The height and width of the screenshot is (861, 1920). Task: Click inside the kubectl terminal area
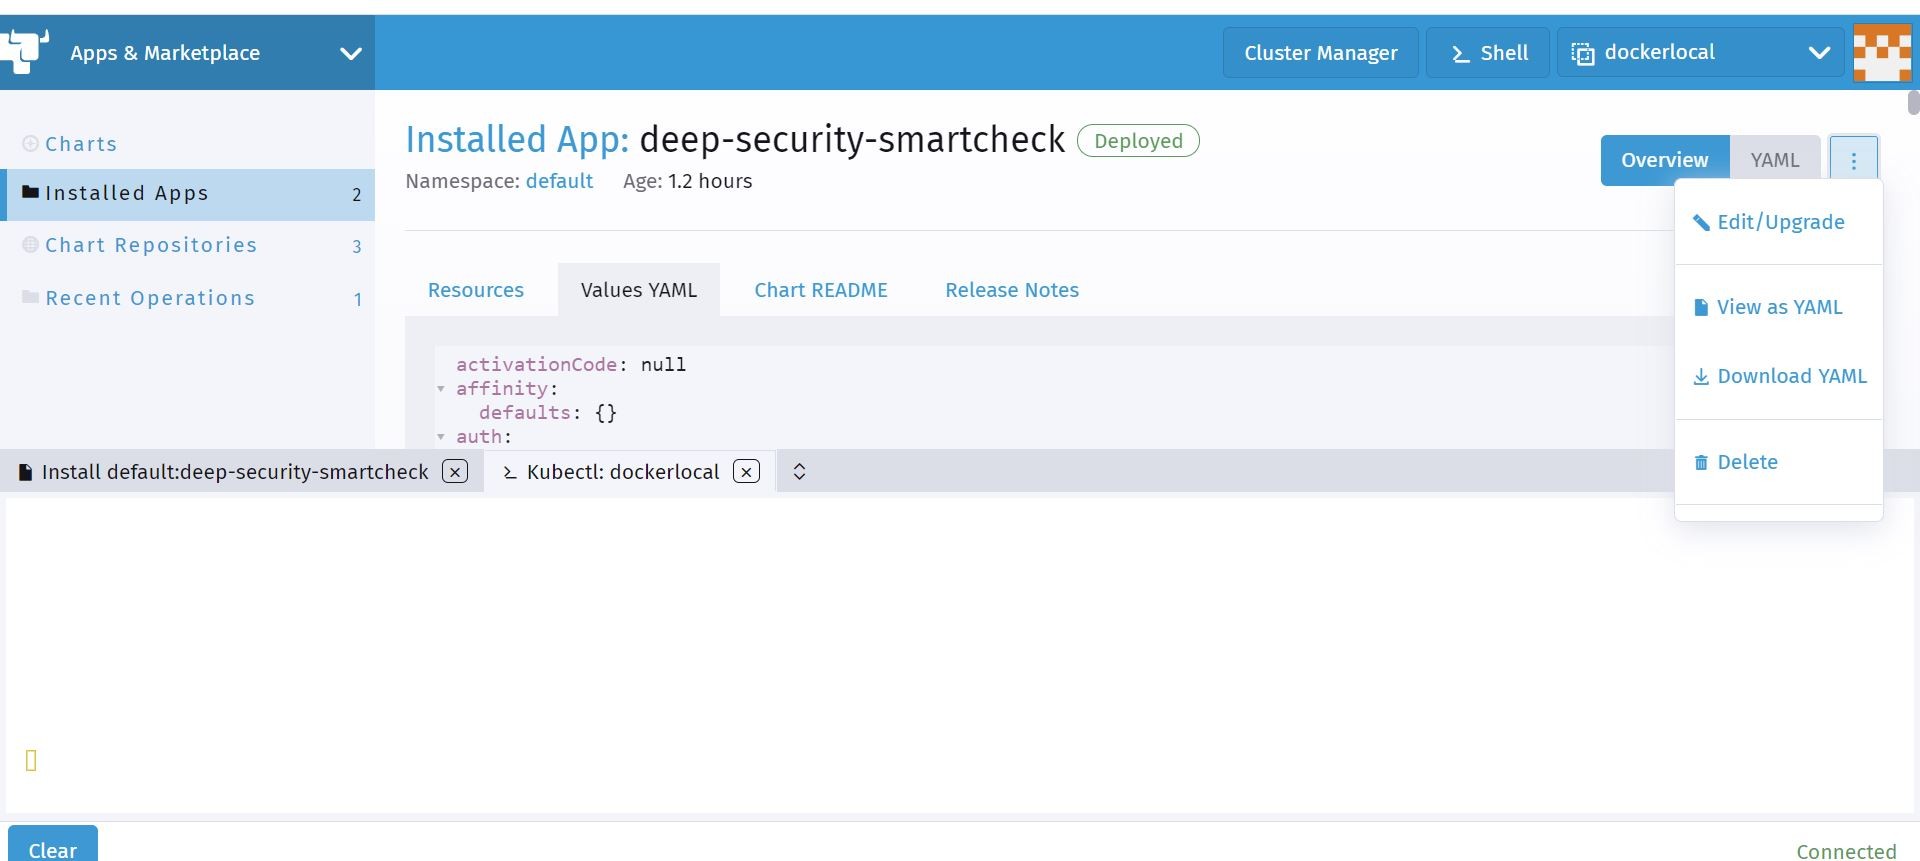[960, 655]
